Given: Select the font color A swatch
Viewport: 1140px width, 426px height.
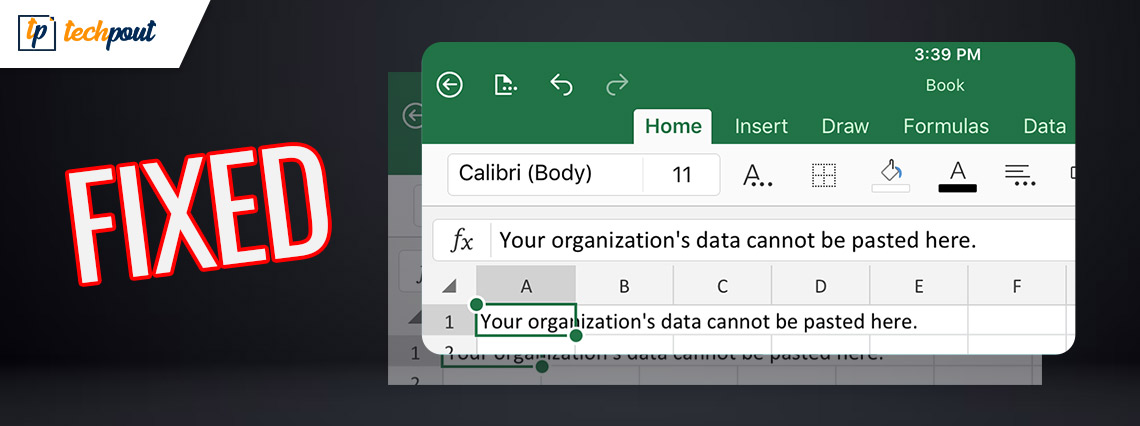Looking at the screenshot, I should coord(958,177).
